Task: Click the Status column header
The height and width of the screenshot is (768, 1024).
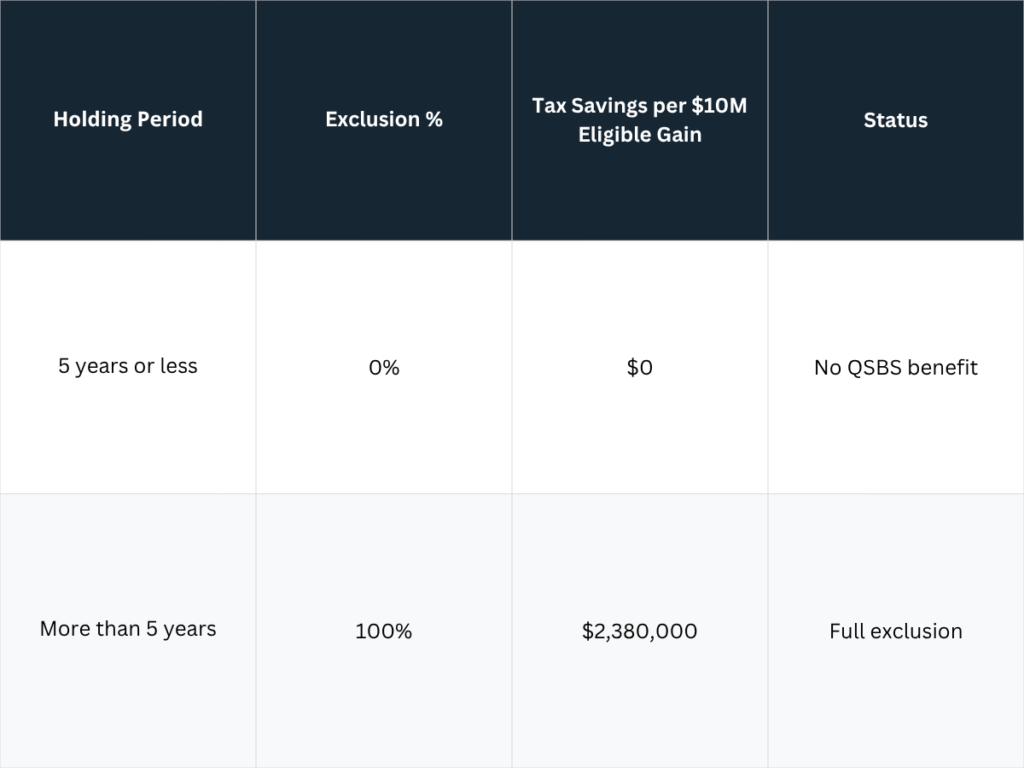Action: [896, 120]
